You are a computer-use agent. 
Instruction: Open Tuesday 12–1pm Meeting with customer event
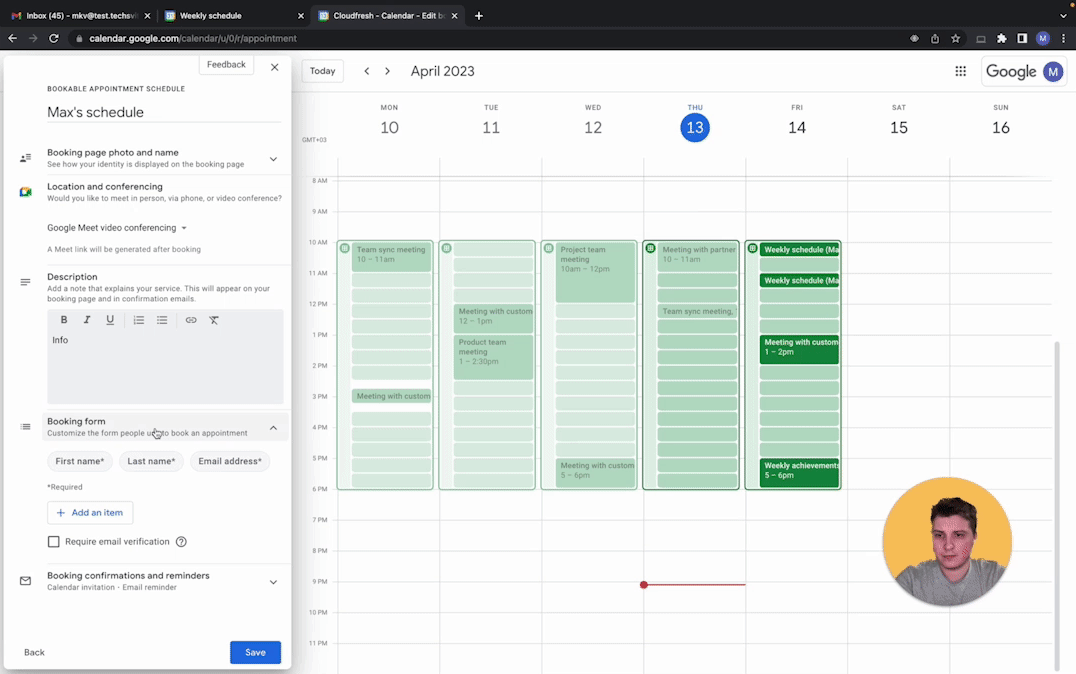[493, 318]
